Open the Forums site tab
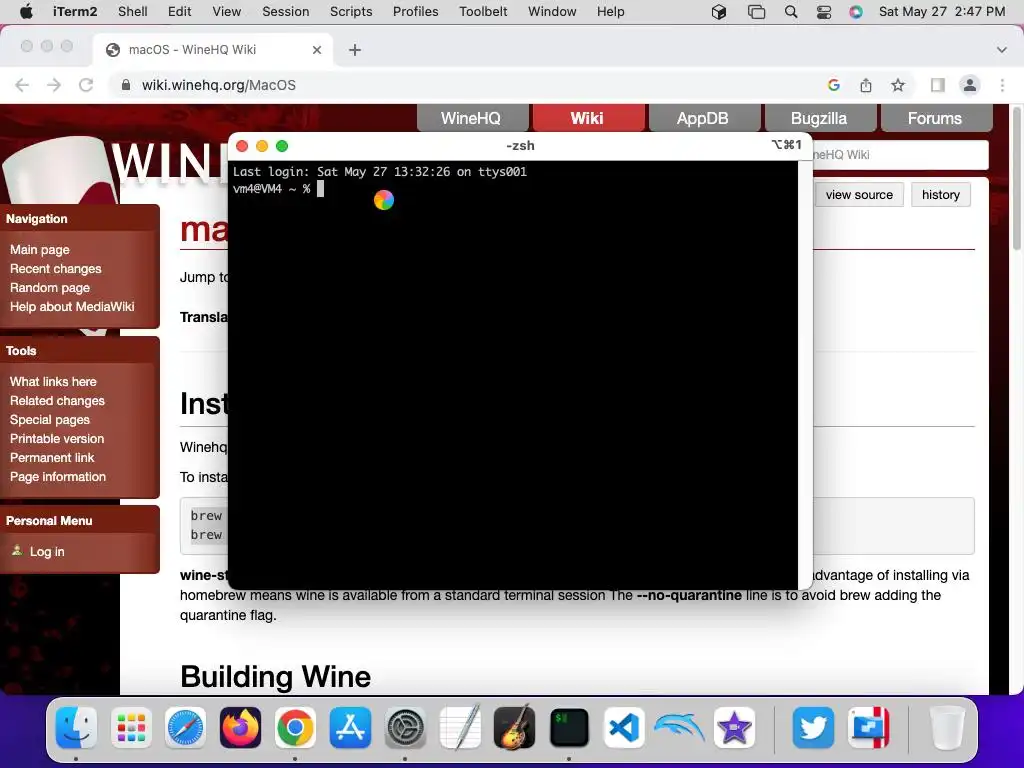1024x768 pixels. tap(935, 118)
